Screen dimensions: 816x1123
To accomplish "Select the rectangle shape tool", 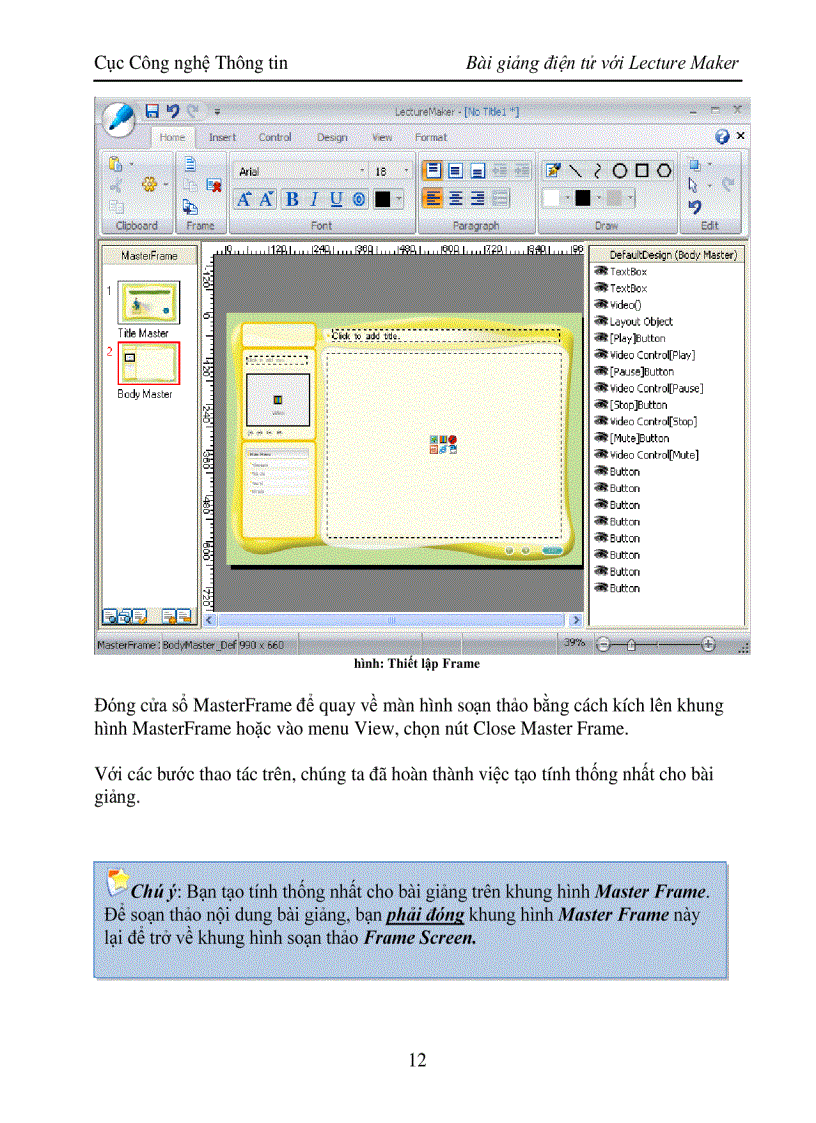I will pos(642,170).
